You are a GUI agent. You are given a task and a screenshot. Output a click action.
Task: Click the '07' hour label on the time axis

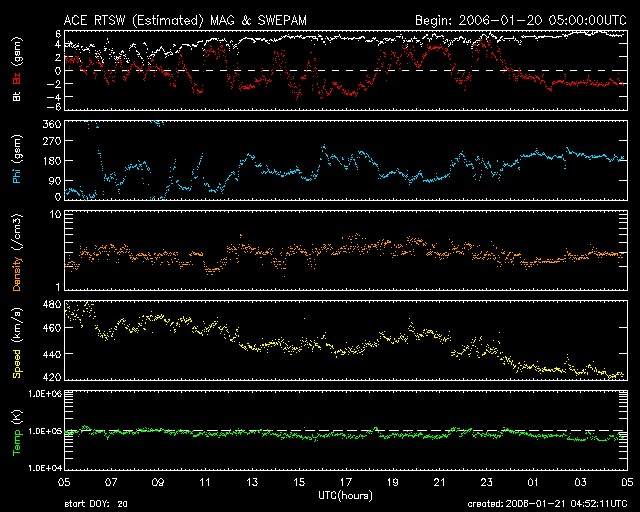(x=111, y=483)
